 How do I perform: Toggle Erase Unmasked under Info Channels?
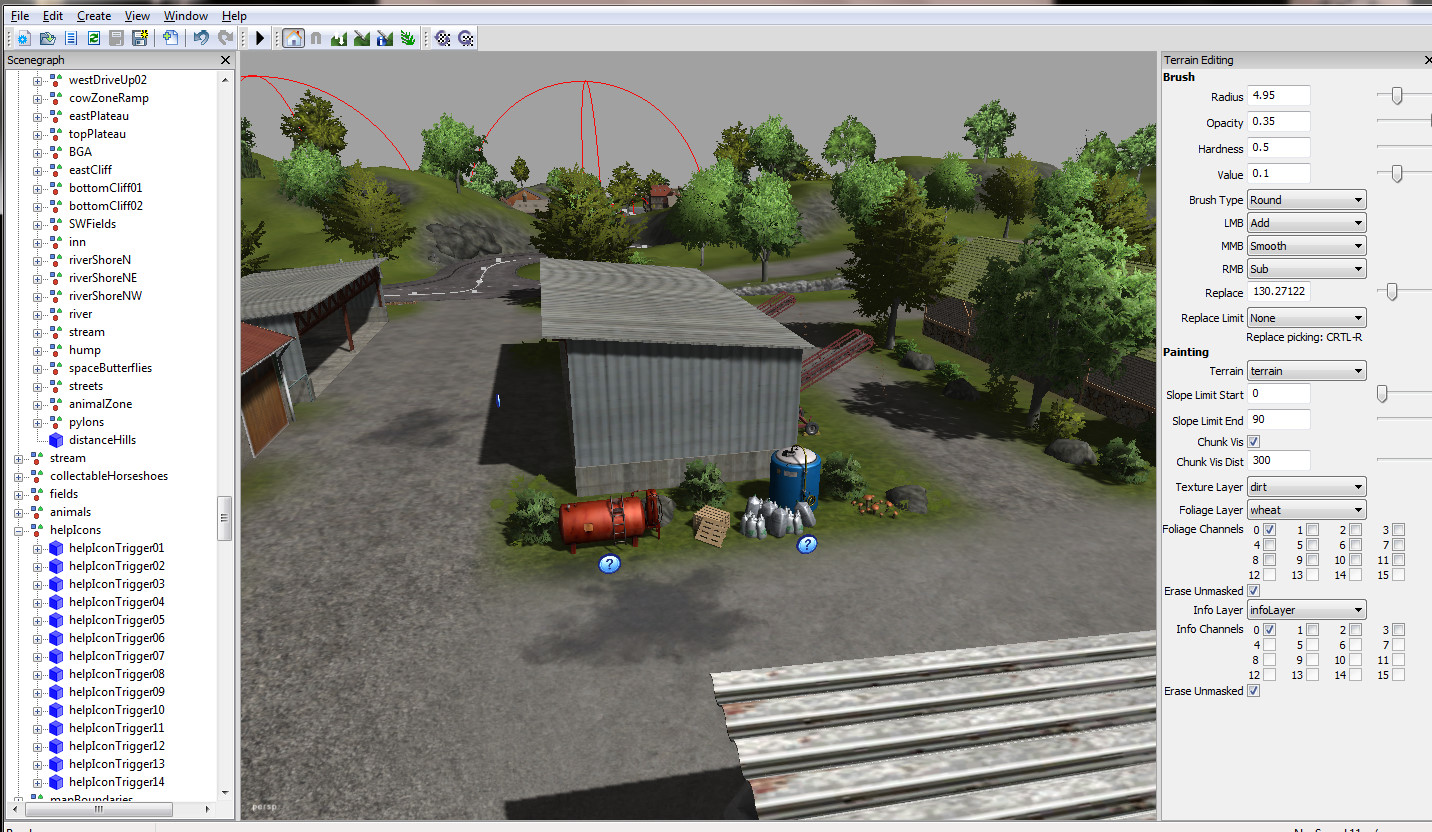point(1254,691)
